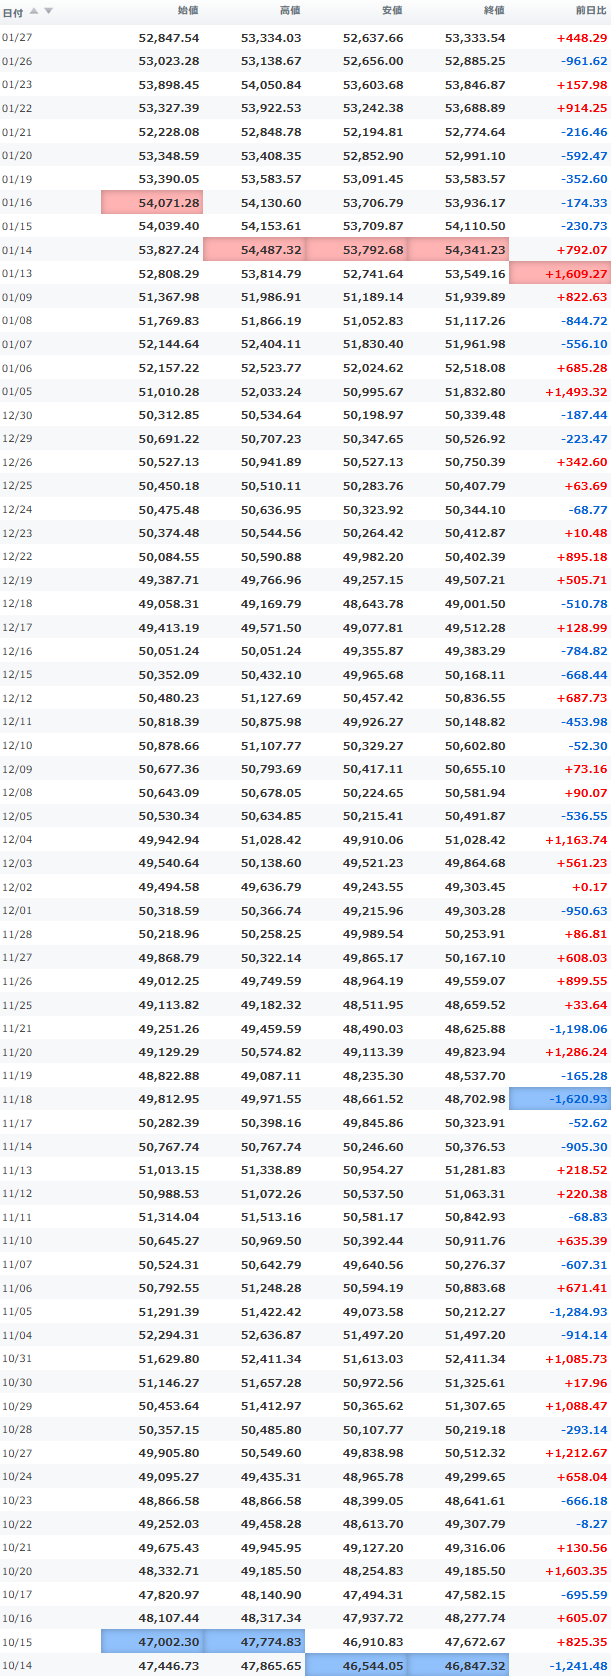The image size is (611, 1676).
Task: Select the low value 49,982.20
Action: tap(373, 556)
